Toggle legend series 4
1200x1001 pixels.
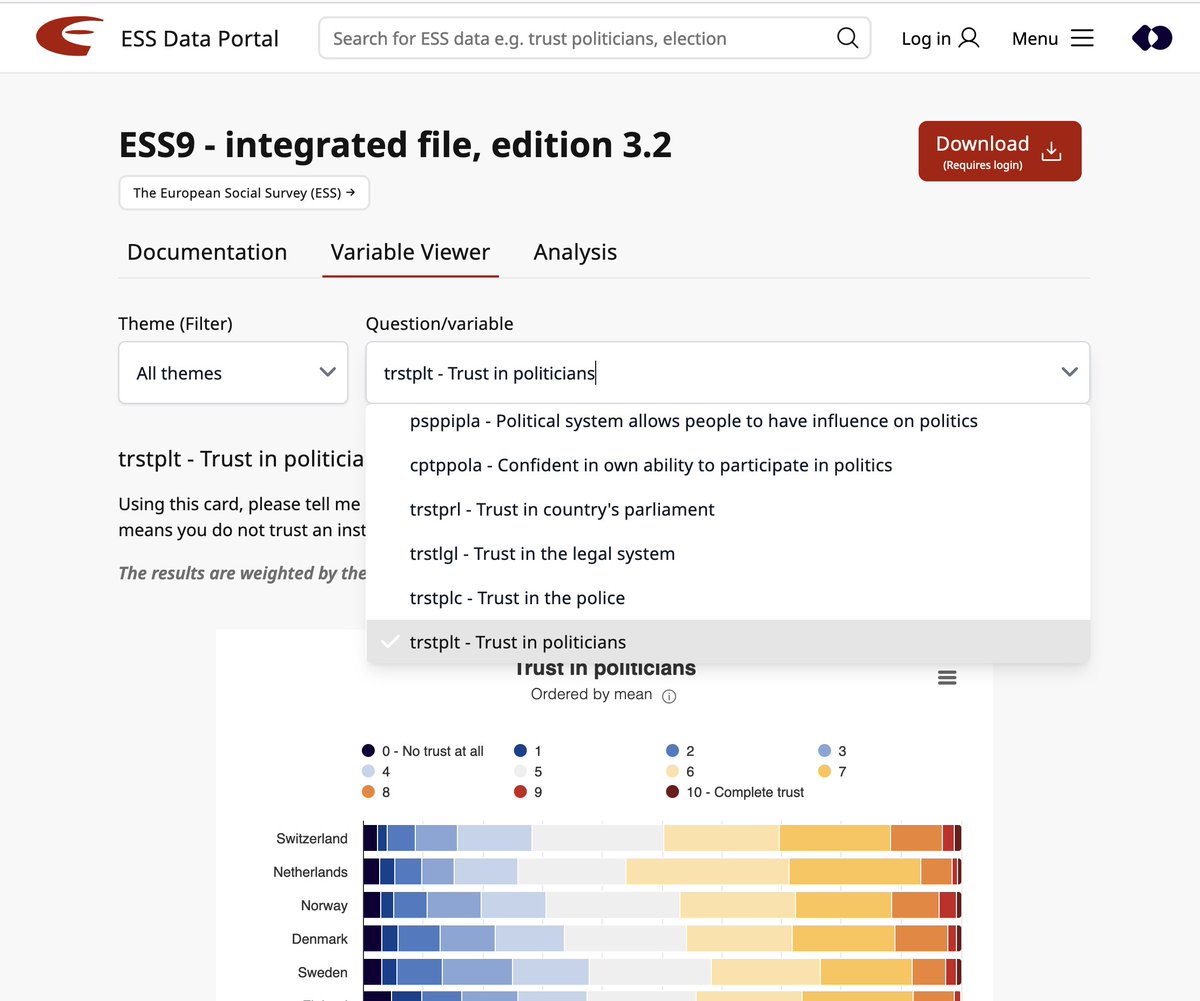pos(376,772)
